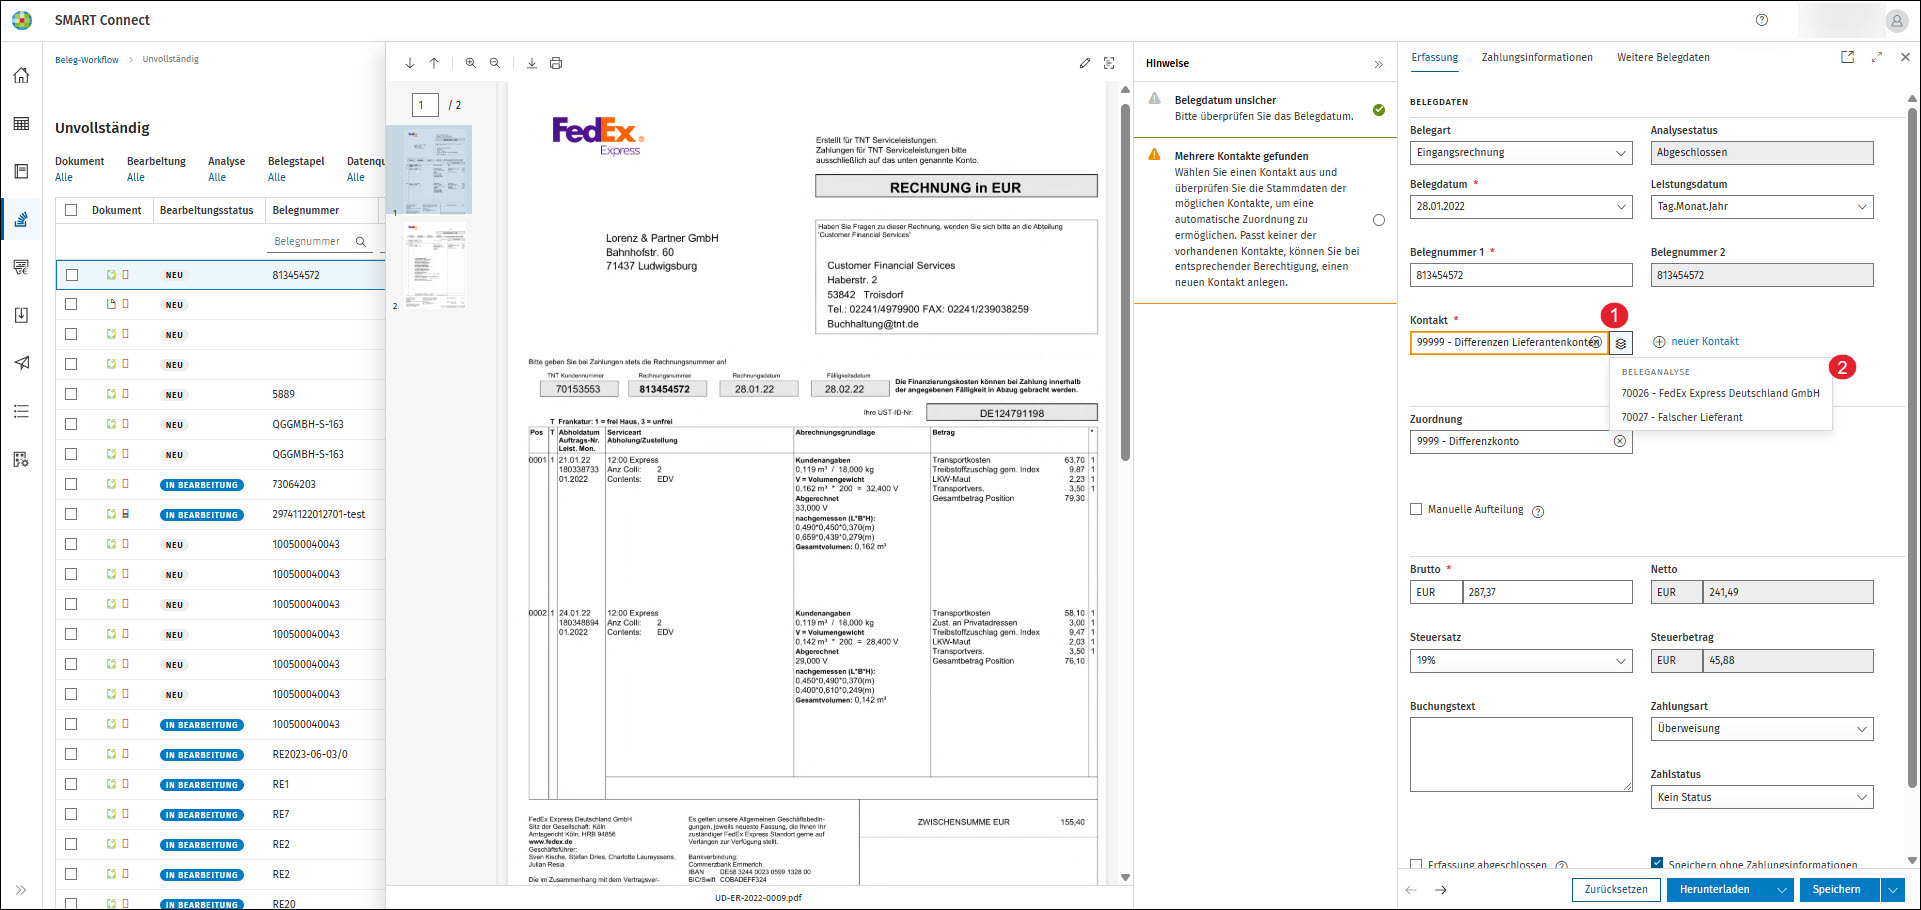Check the row for 5889
This screenshot has width=1921, height=910.
point(71,394)
